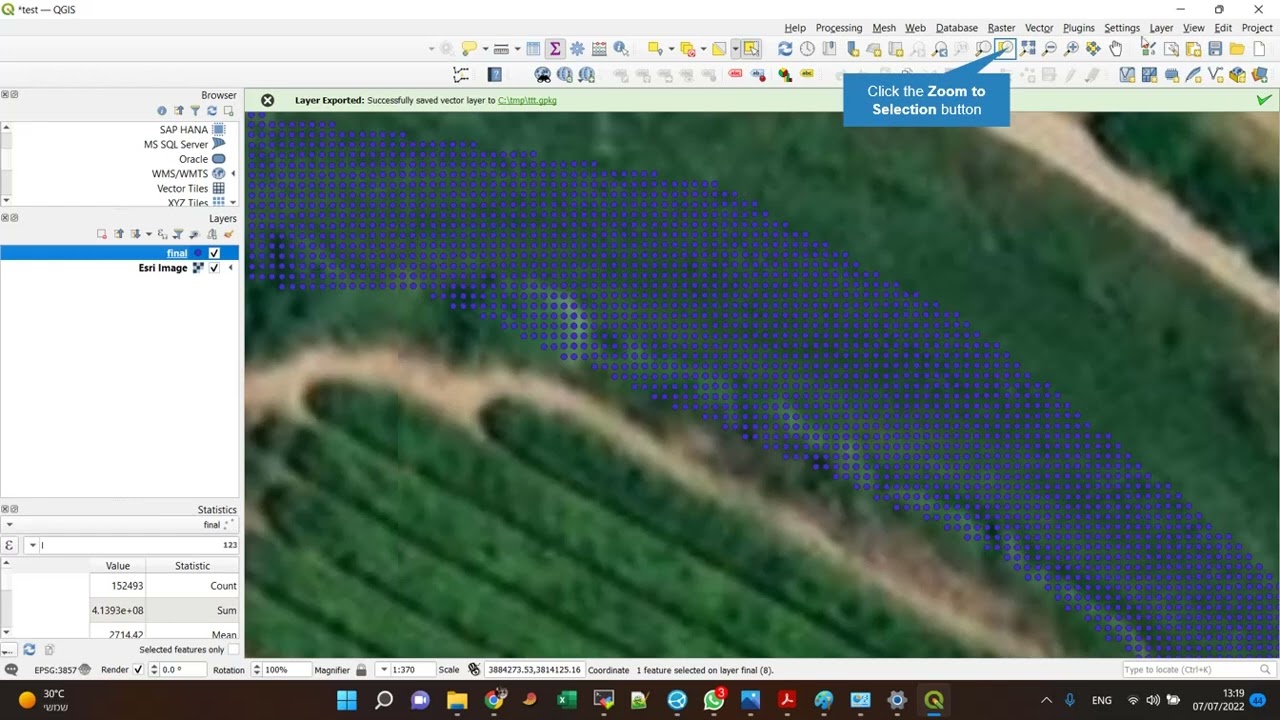Click the Zoom Out magnifier icon

pyautogui.click(x=1049, y=48)
